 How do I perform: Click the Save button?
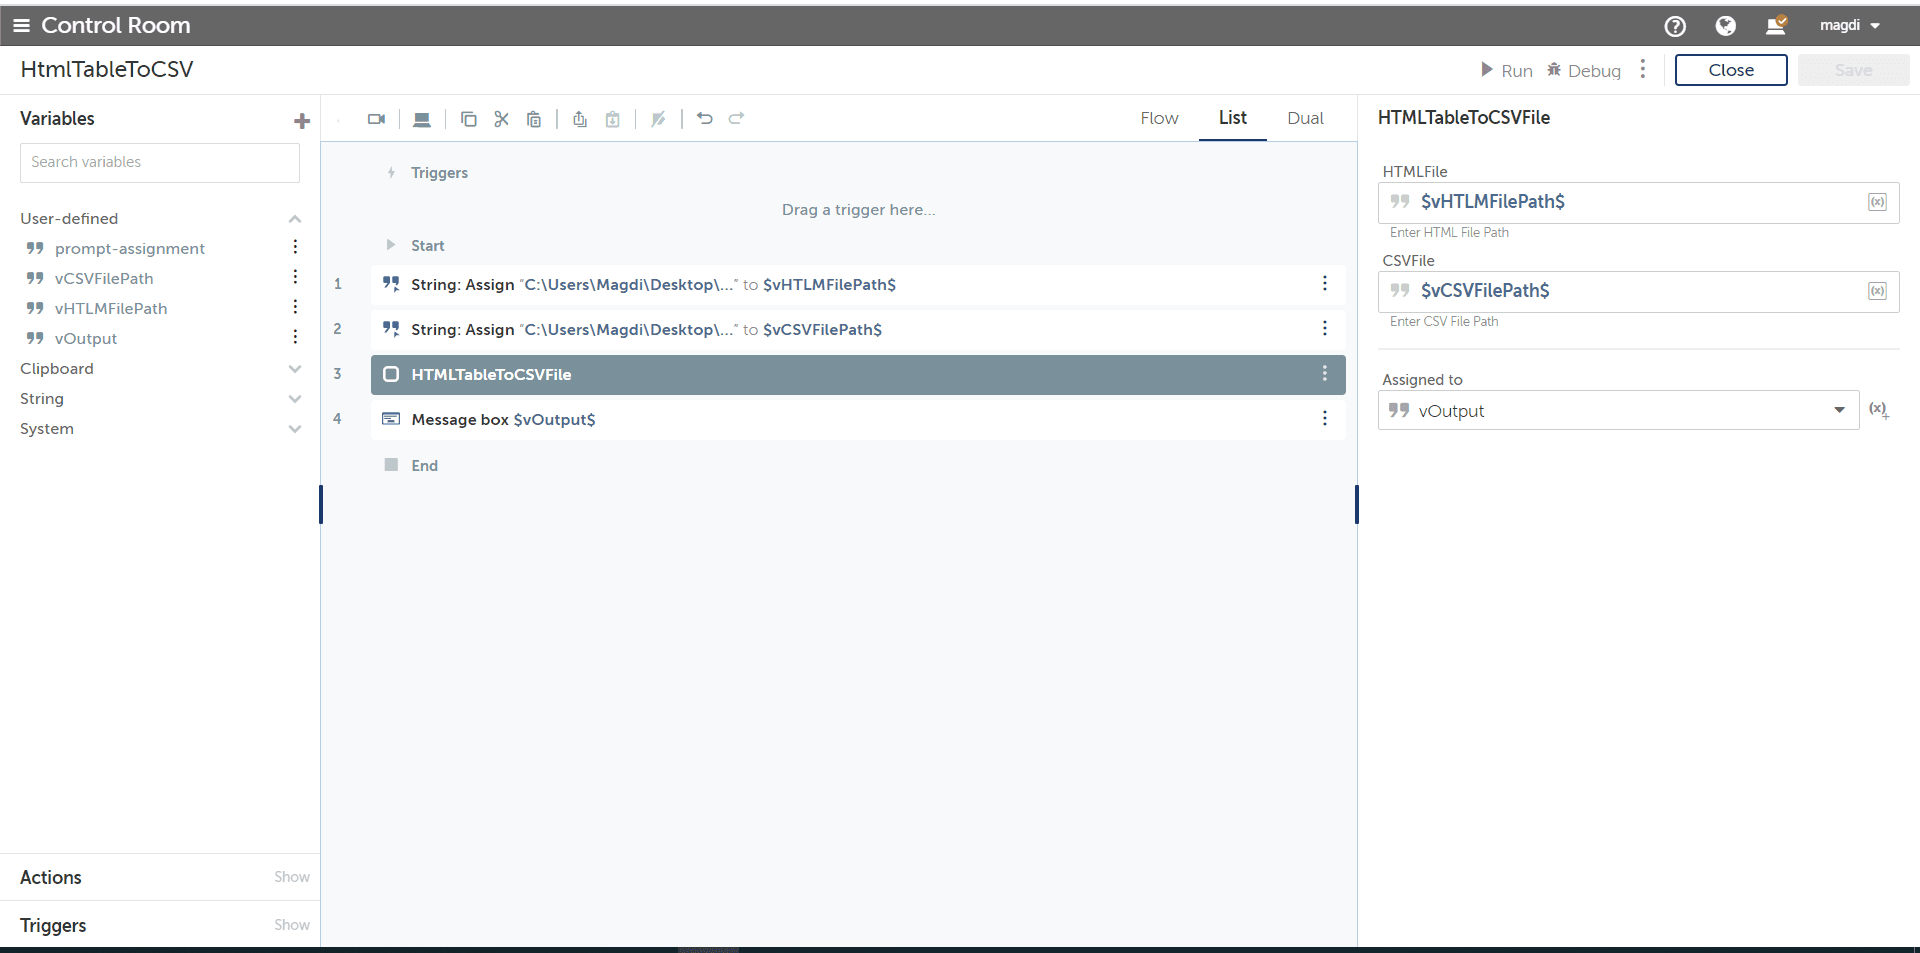tap(1853, 70)
